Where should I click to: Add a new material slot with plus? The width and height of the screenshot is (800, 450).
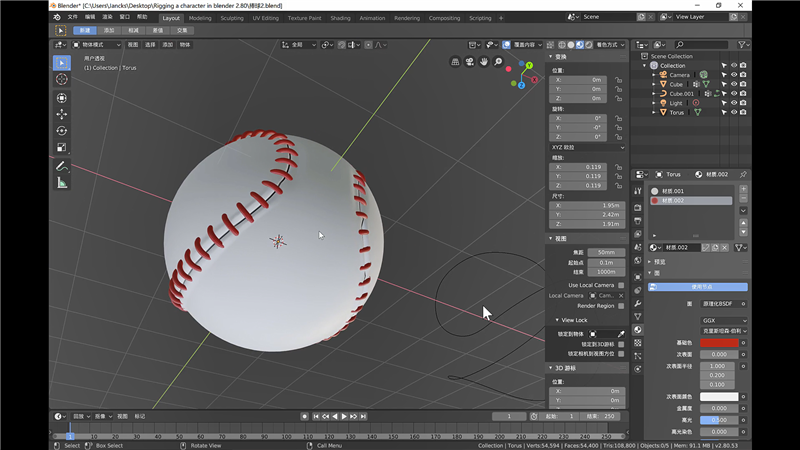(743, 189)
